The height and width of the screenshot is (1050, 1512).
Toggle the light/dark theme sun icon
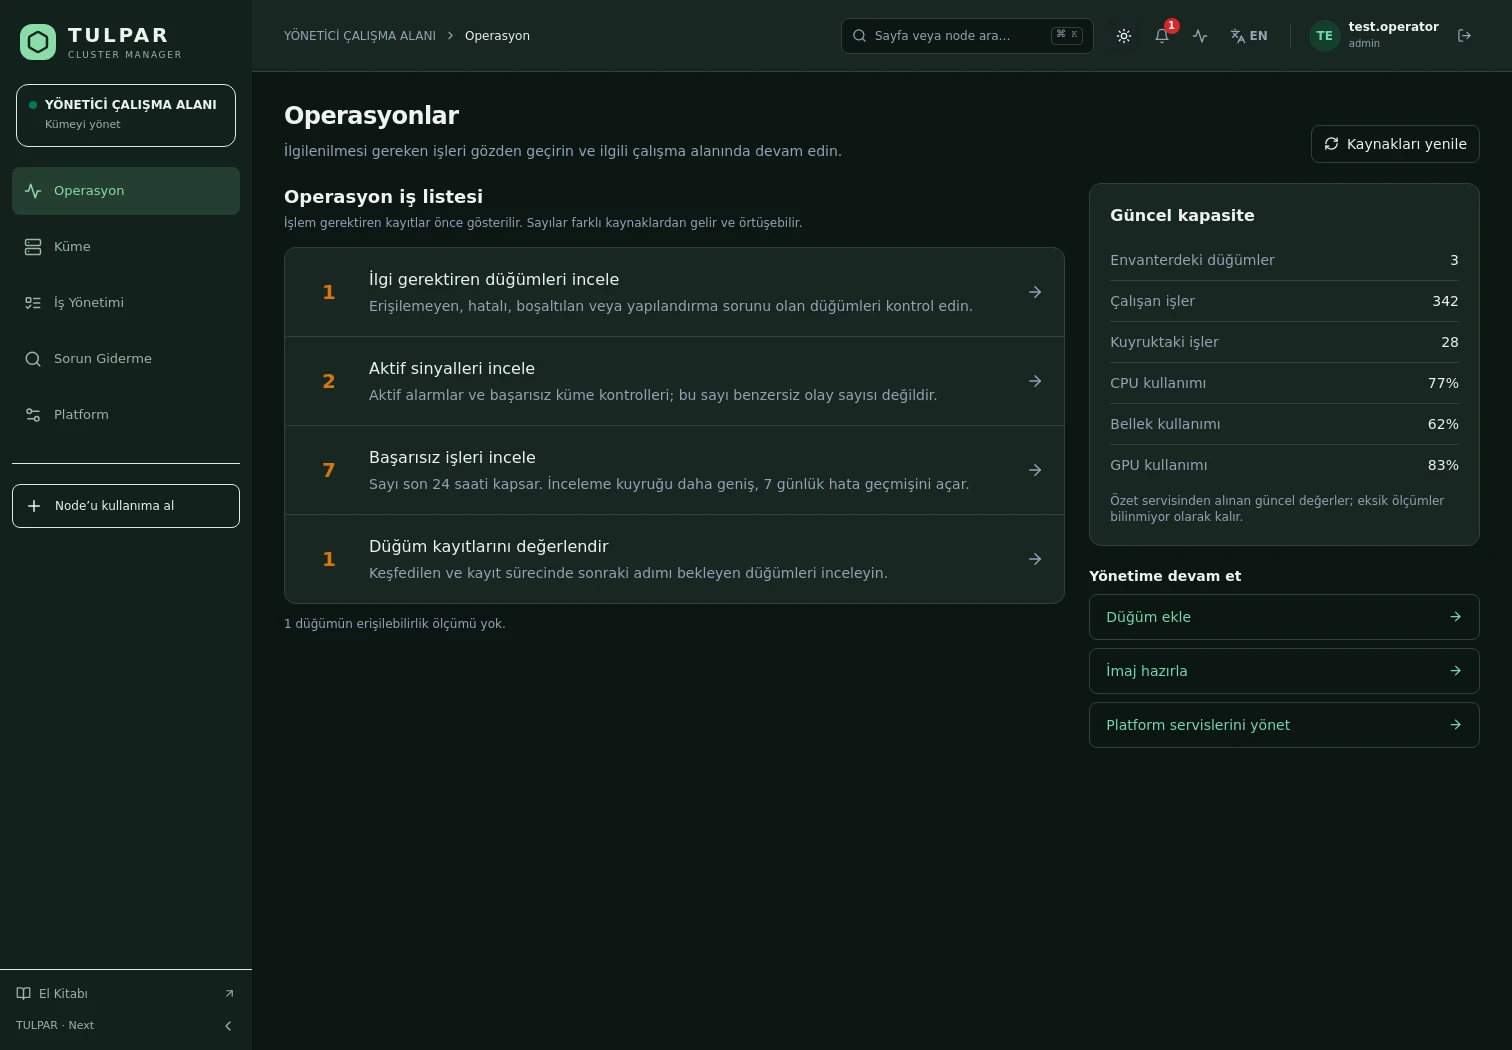(1124, 36)
